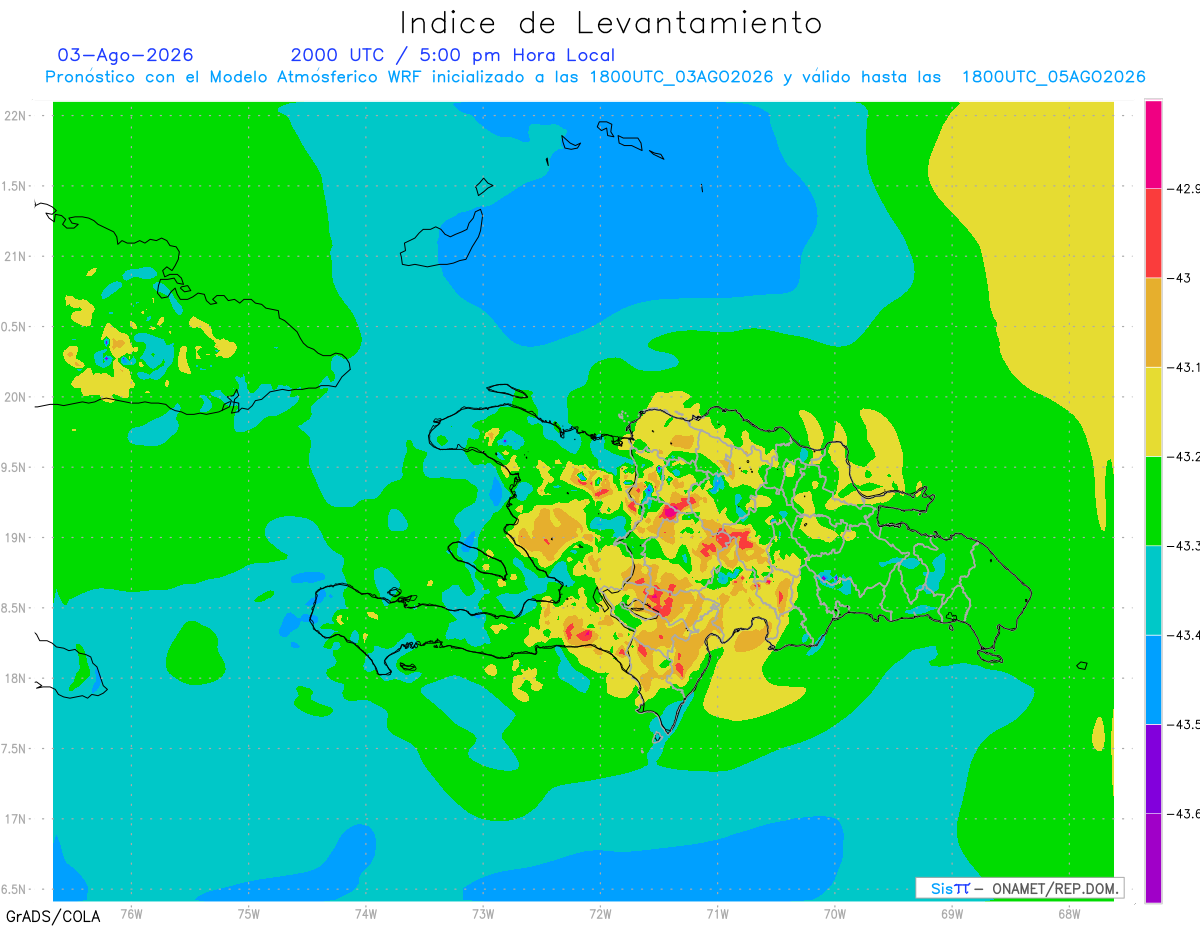Select the longitude label "72W"

coord(600,913)
